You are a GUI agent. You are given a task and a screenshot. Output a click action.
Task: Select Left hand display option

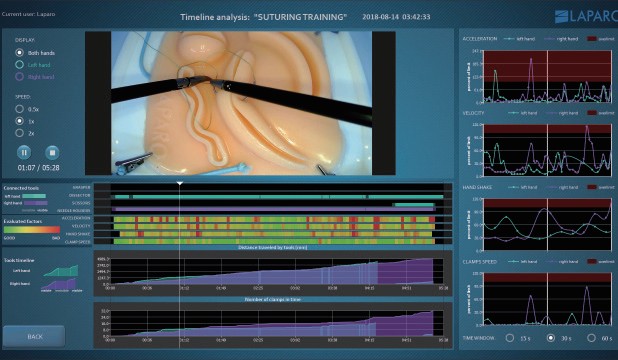pyautogui.click(x=19, y=64)
